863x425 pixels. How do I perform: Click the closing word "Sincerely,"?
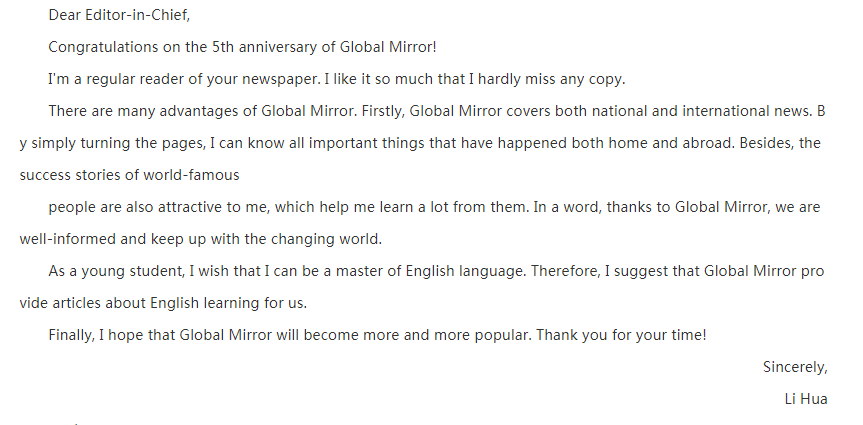click(794, 367)
